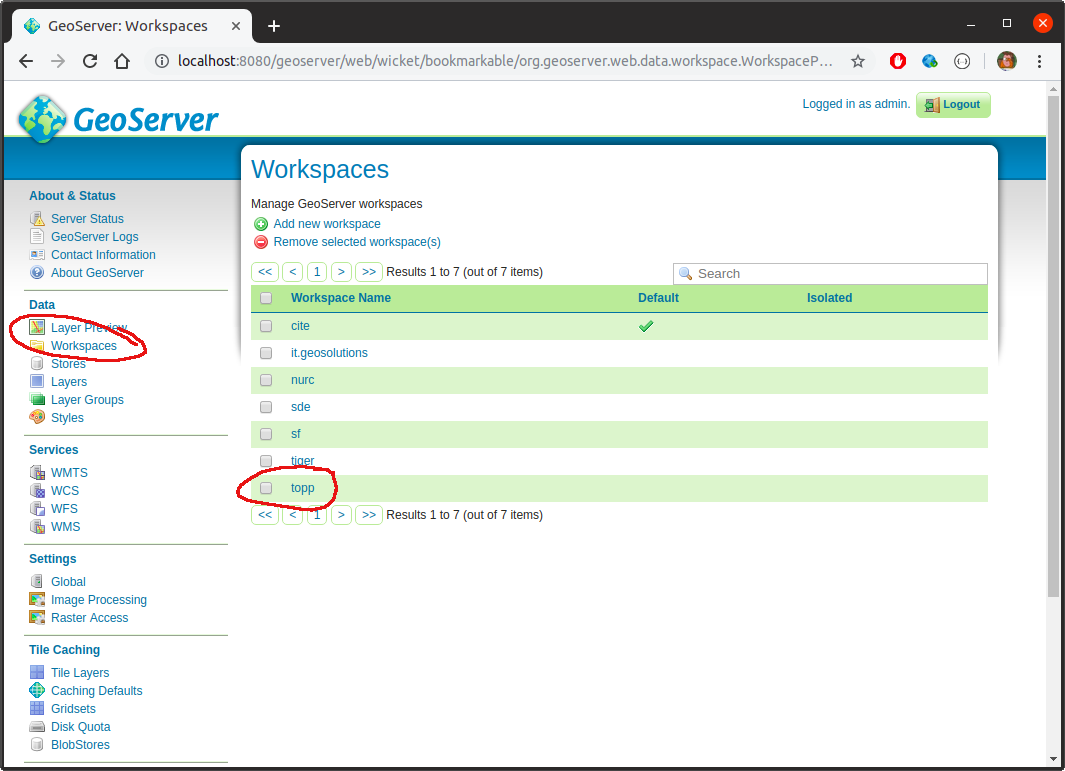Check the select-all box in table header
This screenshot has width=1065, height=771.
click(x=266, y=298)
